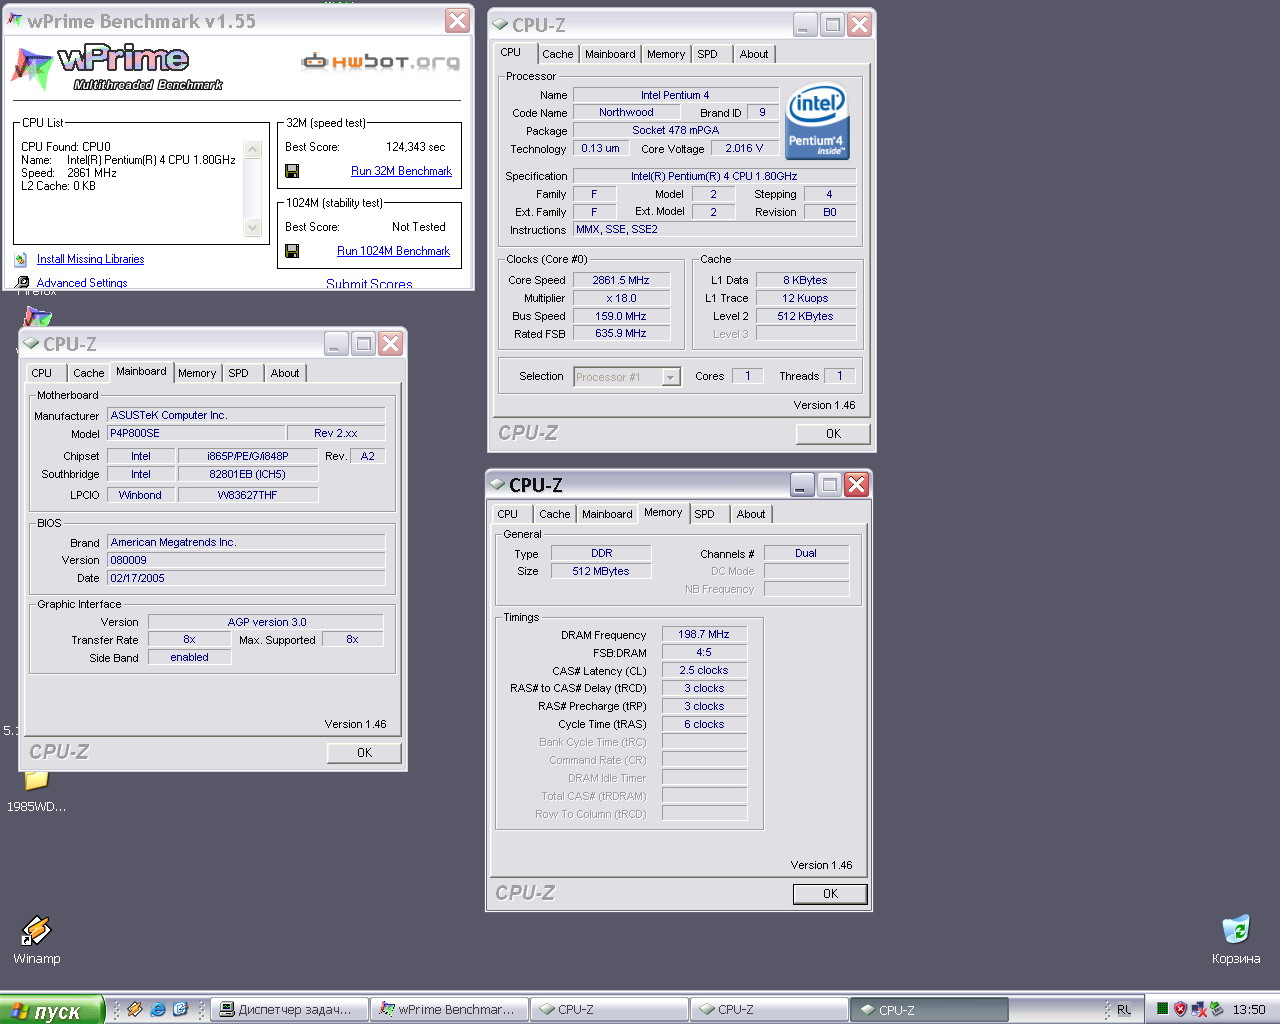Select the Корзина recycle bin desktop icon
Screen dimensions: 1280x1024
(1236, 929)
